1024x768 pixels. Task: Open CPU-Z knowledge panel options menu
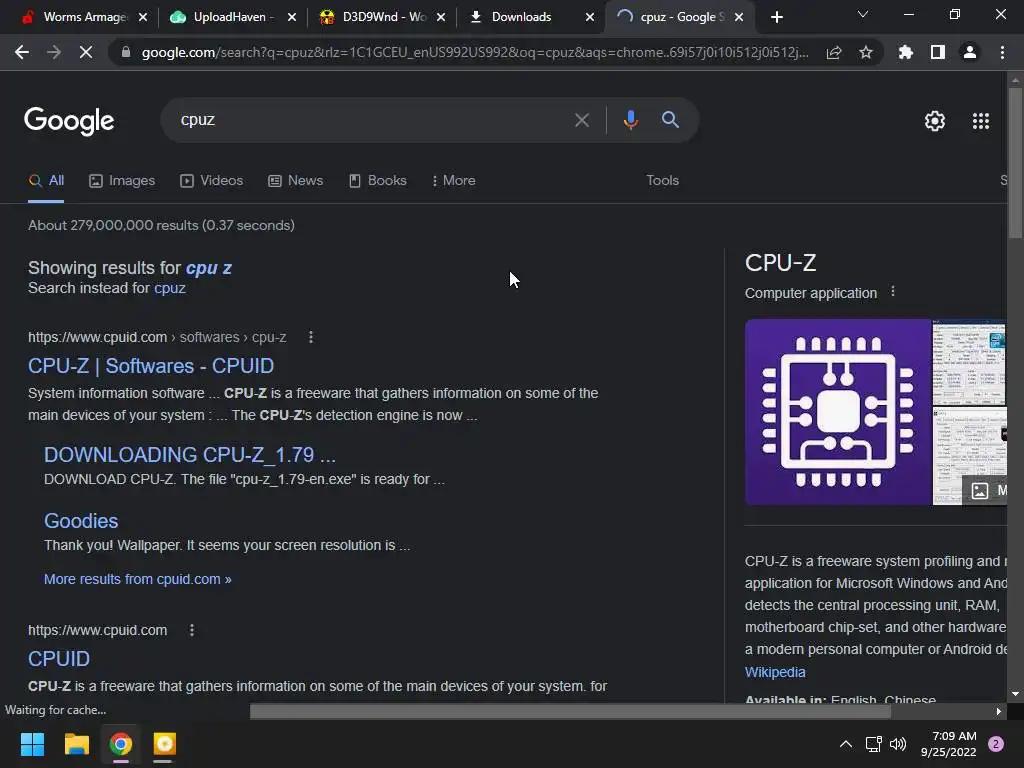pos(893,293)
